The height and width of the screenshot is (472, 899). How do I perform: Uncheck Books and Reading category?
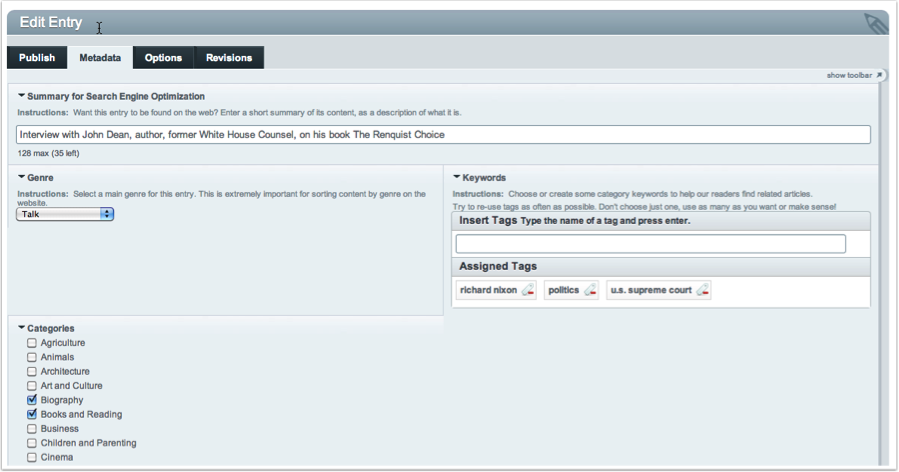(x=32, y=414)
